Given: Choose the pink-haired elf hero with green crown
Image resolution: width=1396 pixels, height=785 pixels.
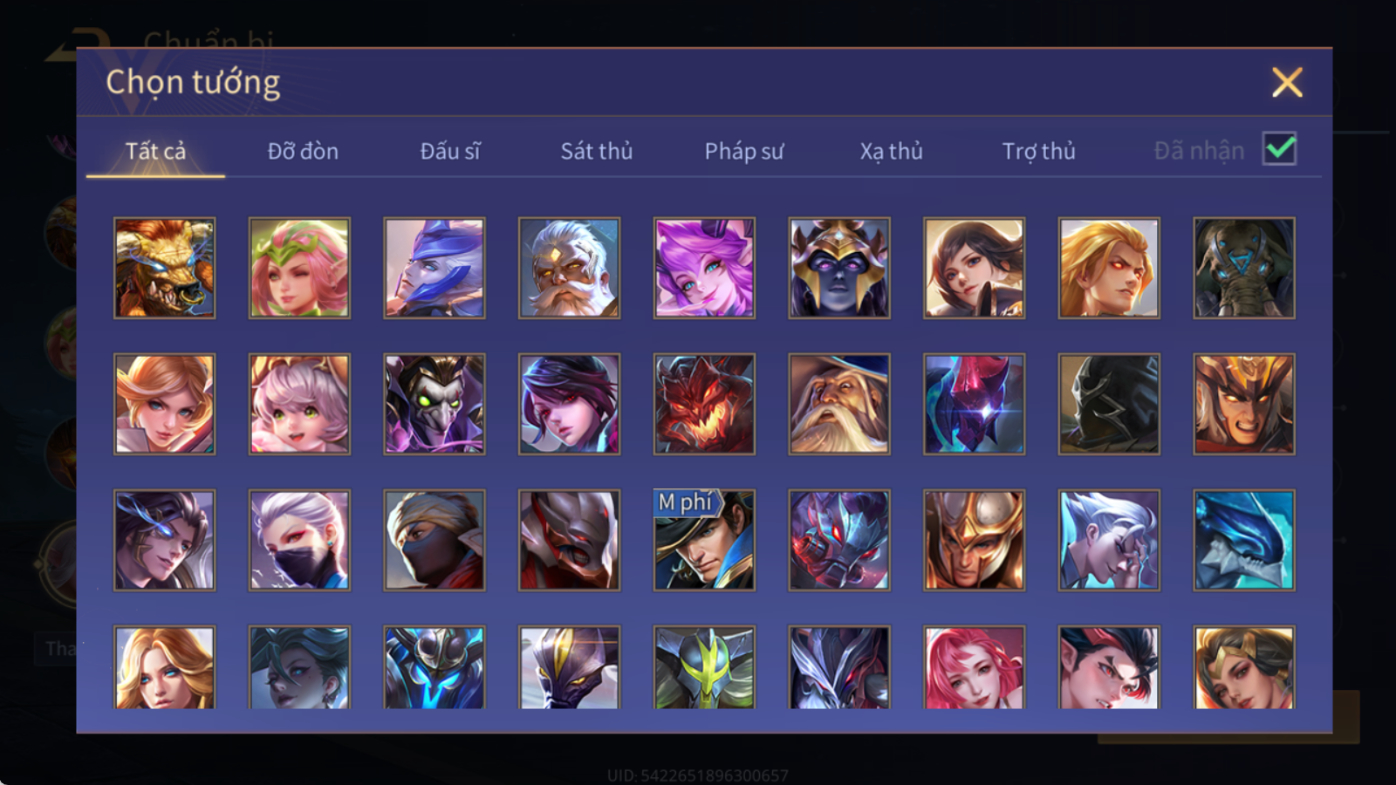Looking at the screenshot, I should (299, 268).
